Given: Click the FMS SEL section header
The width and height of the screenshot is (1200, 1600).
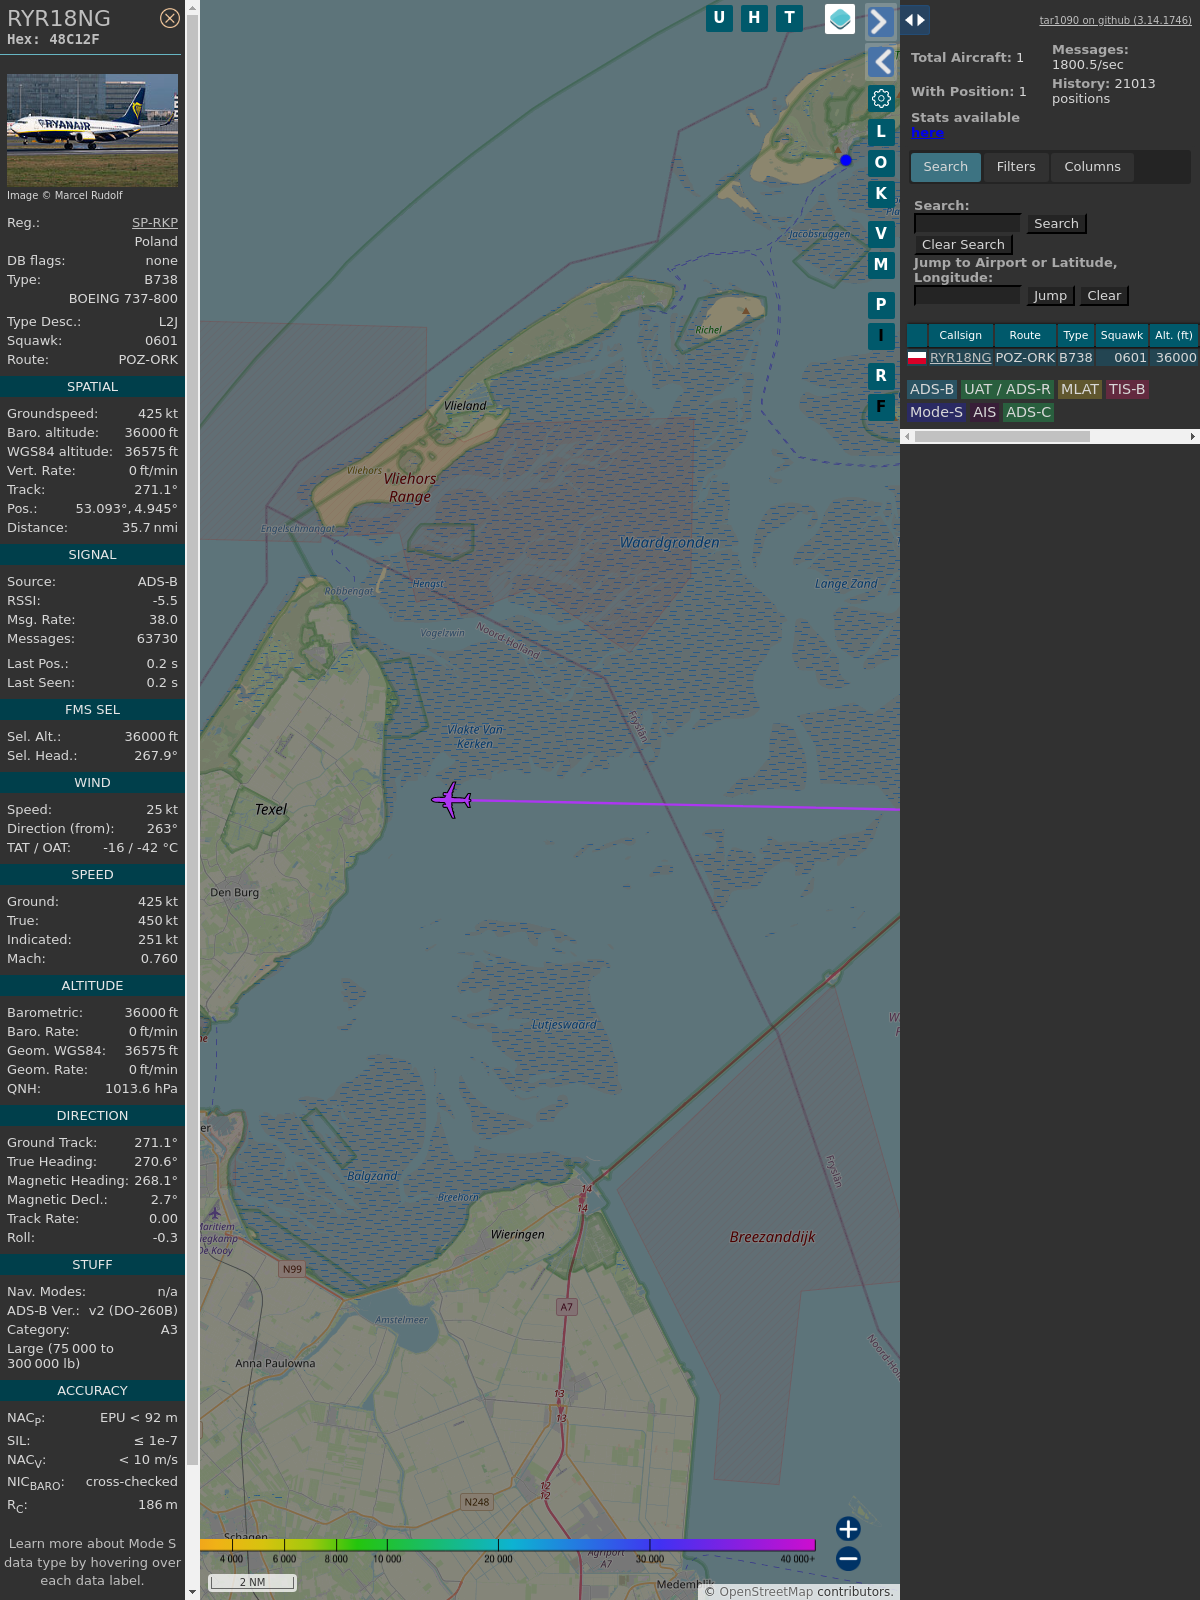Looking at the screenshot, I should (x=92, y=710).
